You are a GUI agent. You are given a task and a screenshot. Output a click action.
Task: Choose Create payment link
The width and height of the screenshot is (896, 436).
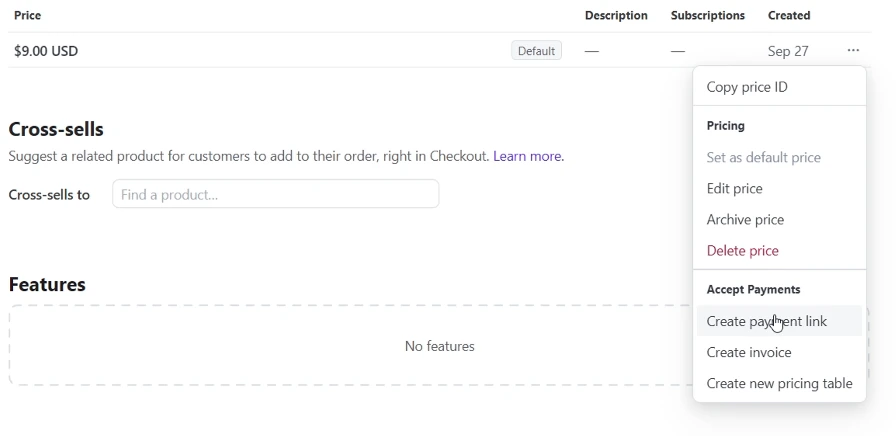point(766,321)
